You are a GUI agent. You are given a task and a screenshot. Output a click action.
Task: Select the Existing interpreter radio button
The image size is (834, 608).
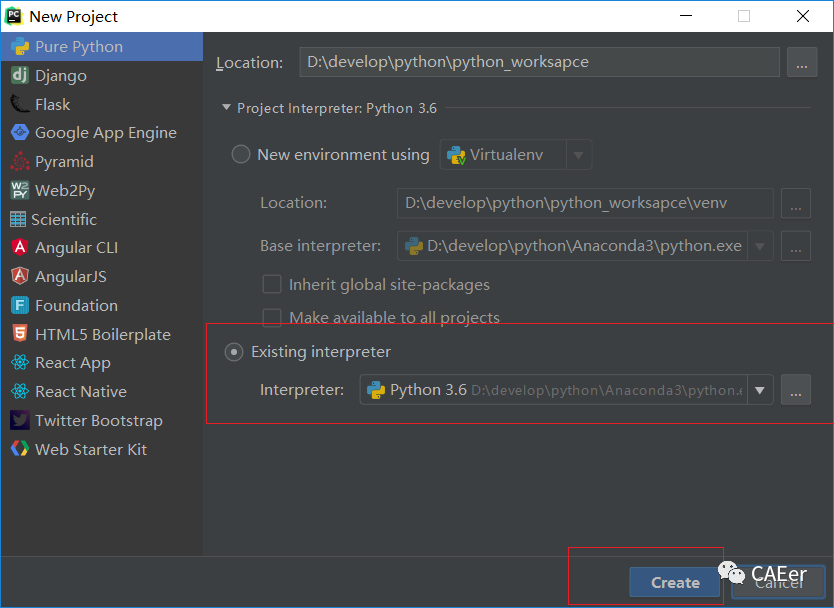coord(234,352)
